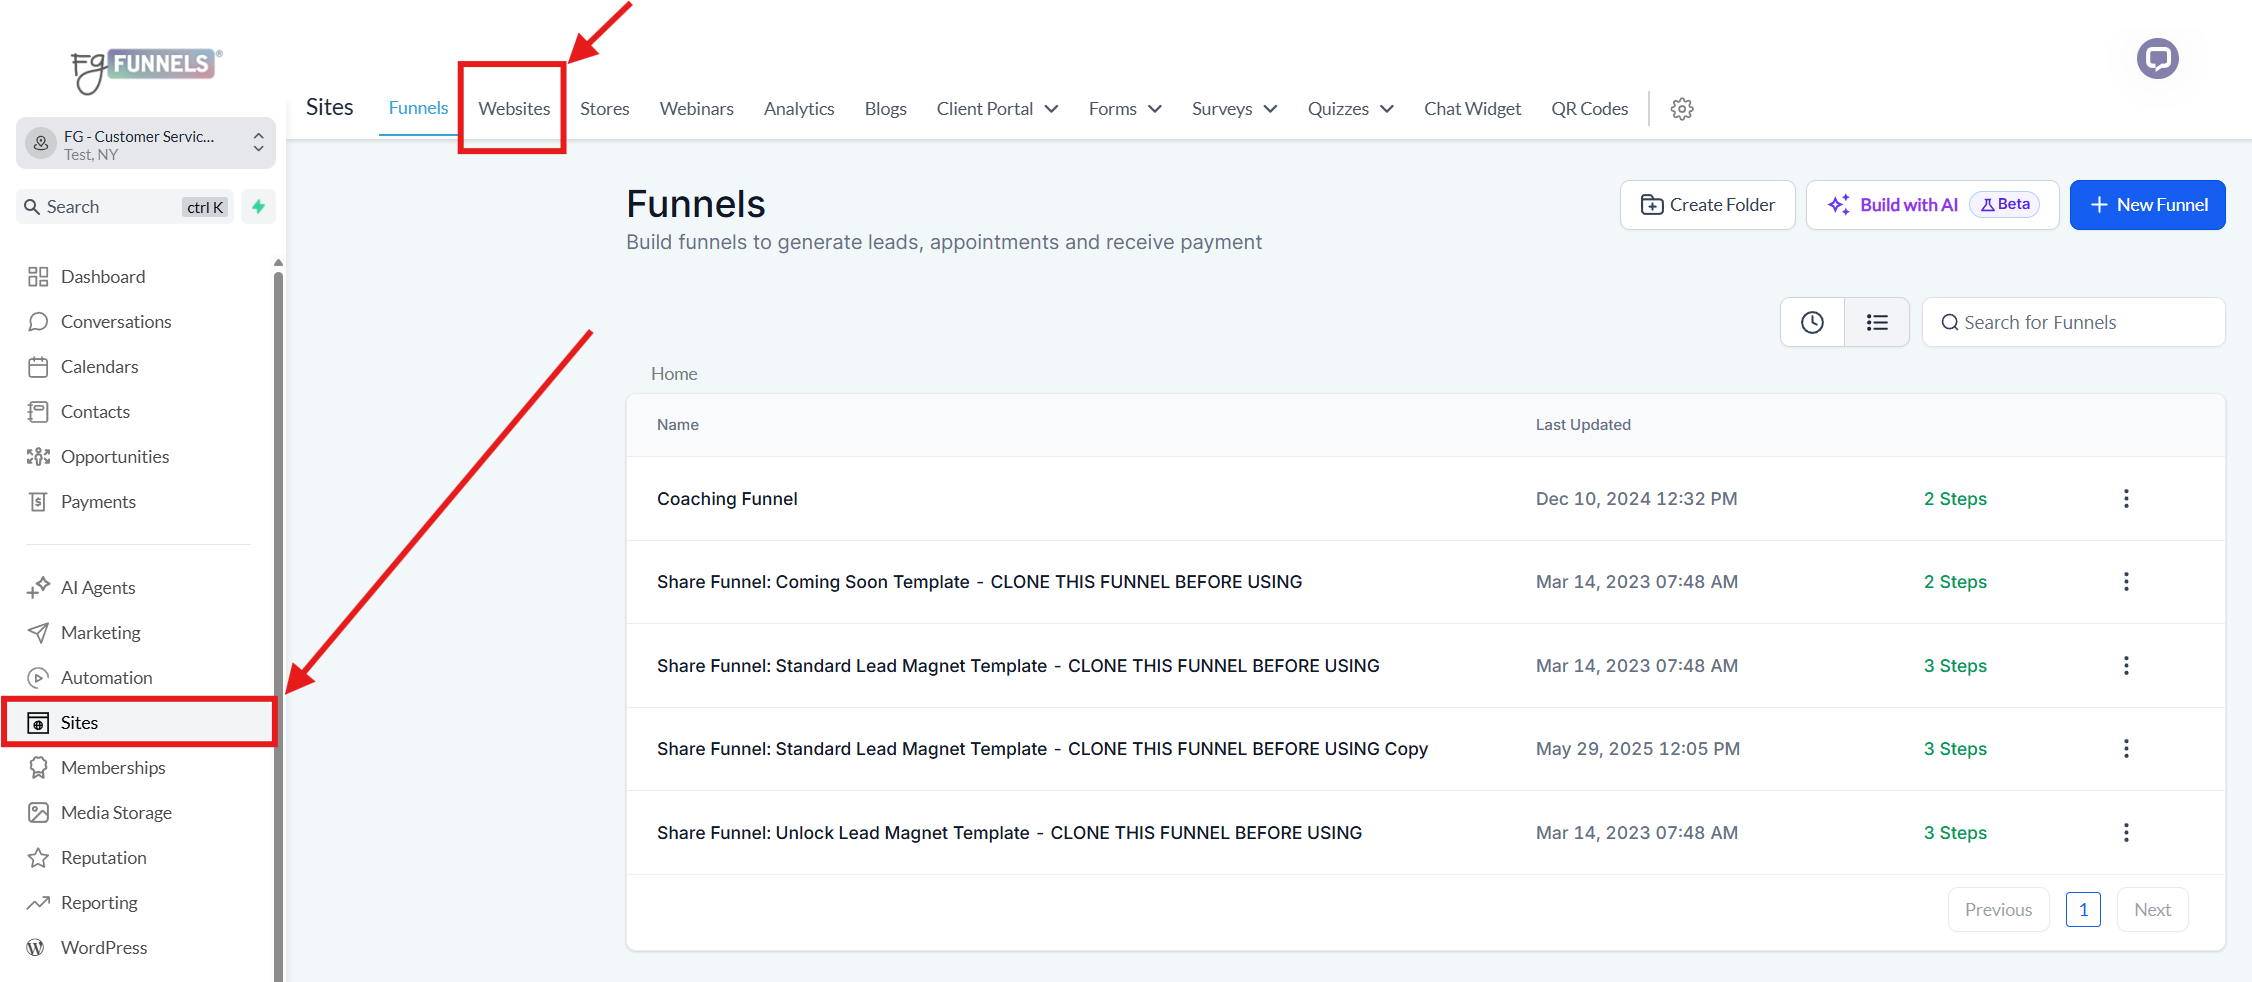Click '2 Steps' for Coaching Funnel

(1955, 499)
